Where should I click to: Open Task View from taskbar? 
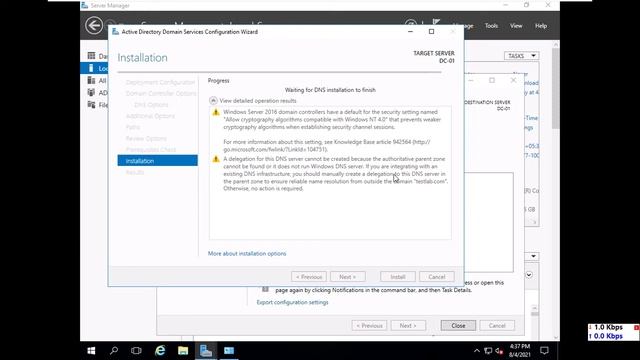coord(136,351)
